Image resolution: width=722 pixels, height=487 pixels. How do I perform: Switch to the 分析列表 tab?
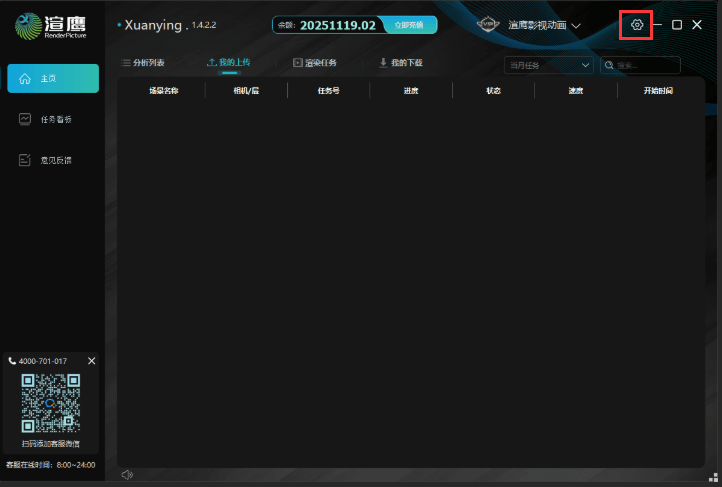click(x=143, y=63)
